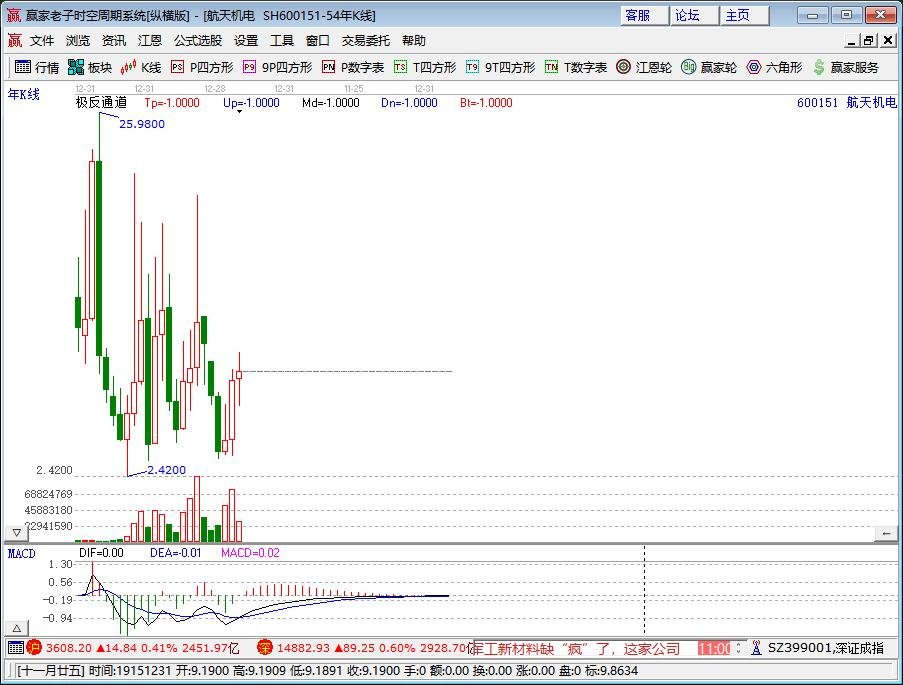
Task: Open the 文件 menu
Action: point(42,40)
